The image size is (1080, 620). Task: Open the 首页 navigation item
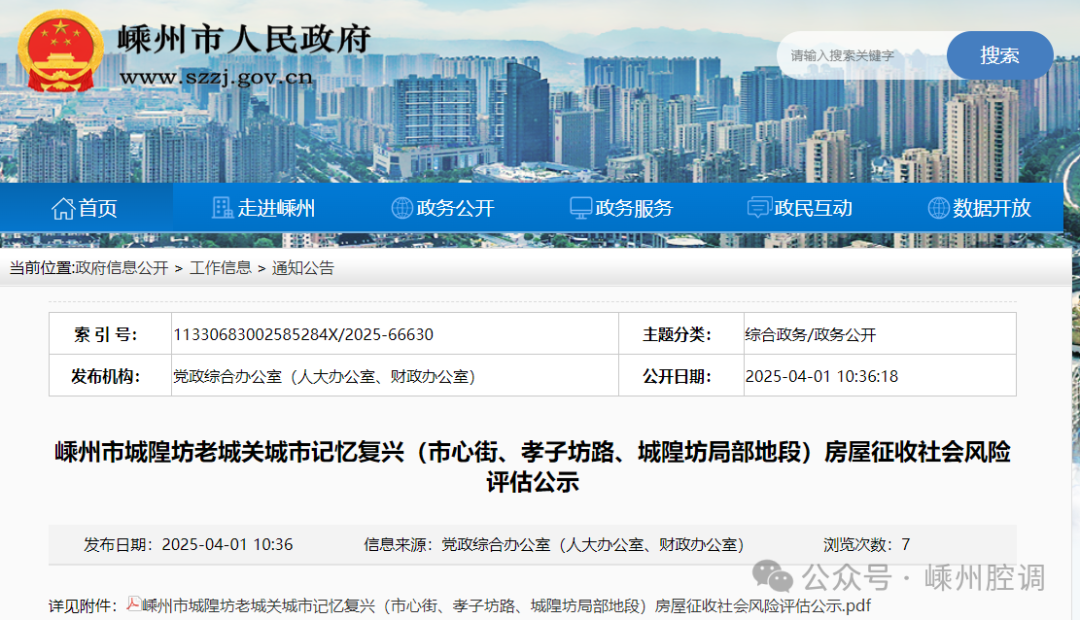[x=98, y=208]
